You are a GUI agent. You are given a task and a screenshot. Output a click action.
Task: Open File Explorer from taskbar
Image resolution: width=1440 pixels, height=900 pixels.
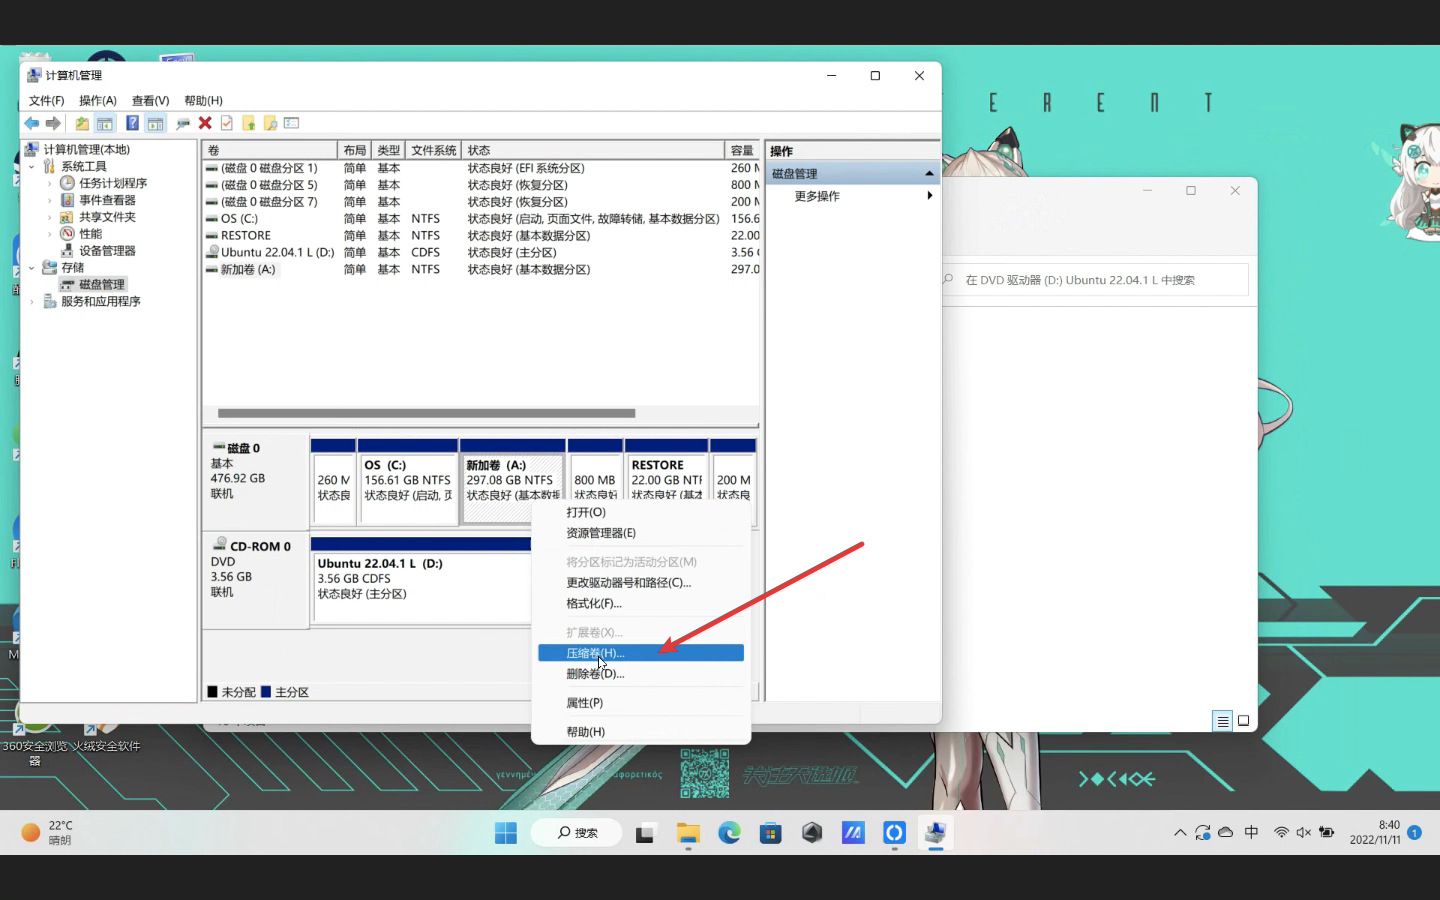tap(687, 833)
